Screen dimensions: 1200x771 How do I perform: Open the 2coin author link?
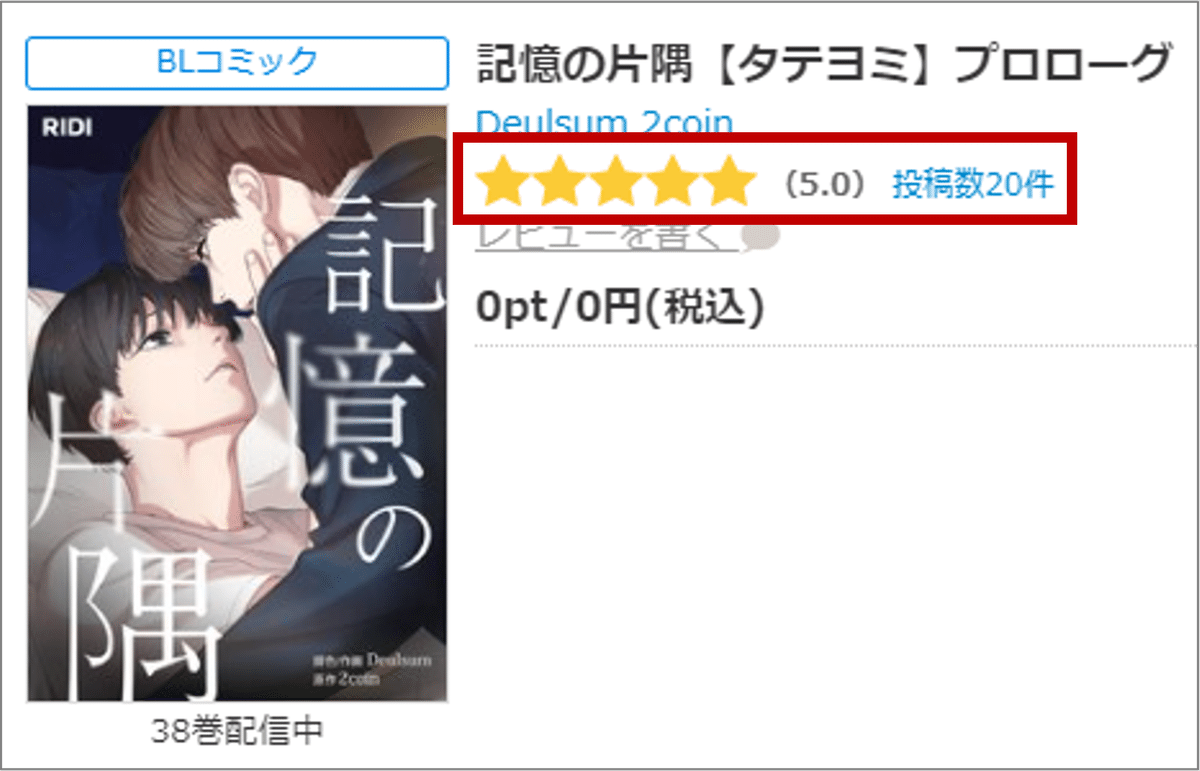(x=685, y=122)
